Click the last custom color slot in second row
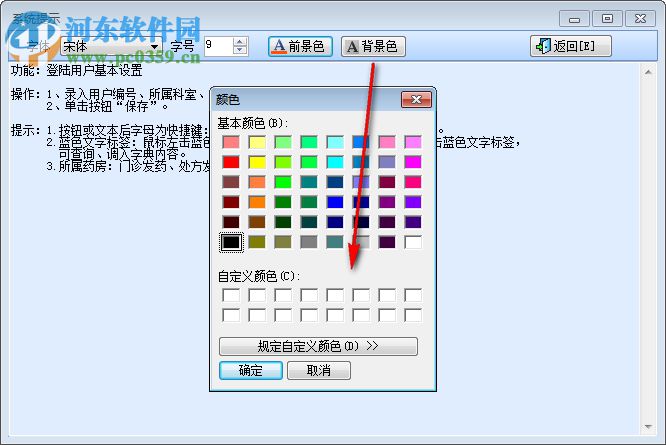This screenshot has width=666, height=445. tap(413, 315)
